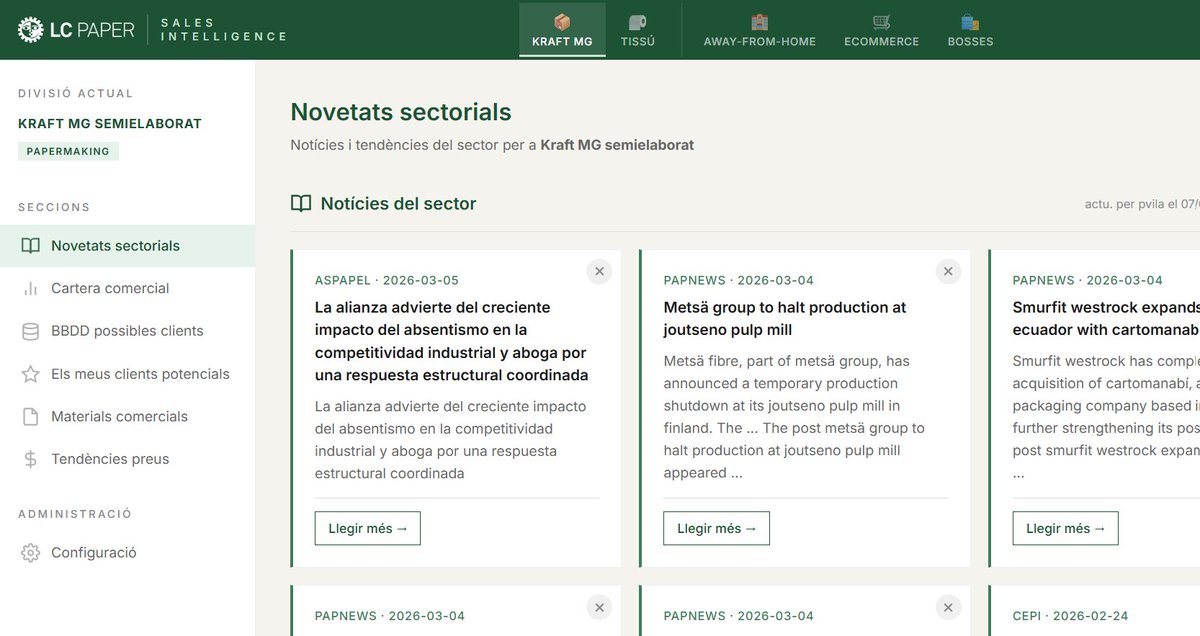
Task: Click the open book icon beside Novetats sectorials
Action: coord(31,246)
